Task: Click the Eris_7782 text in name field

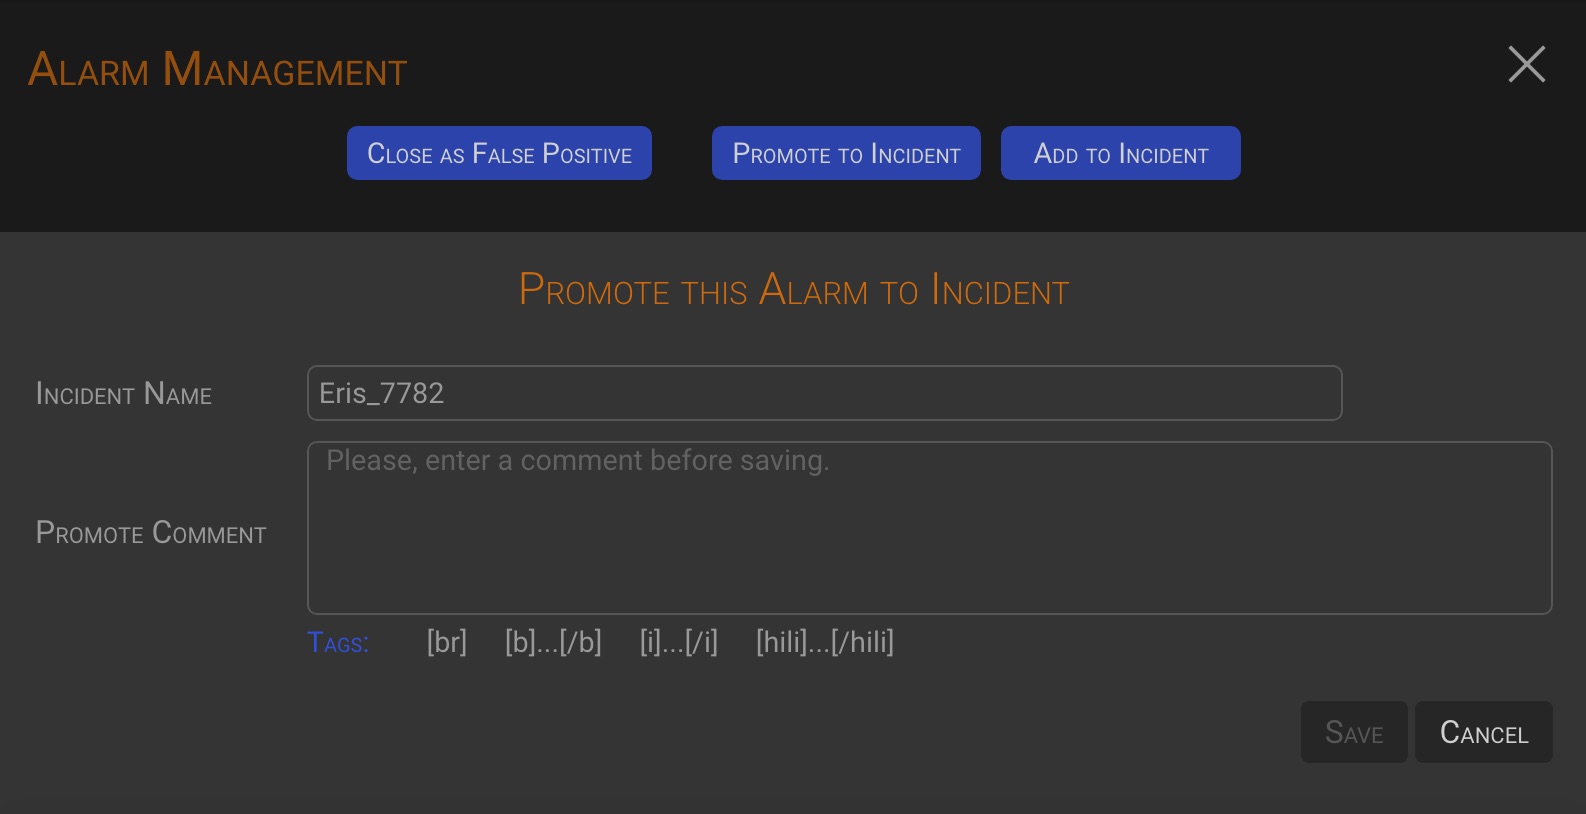Action: pos(381,393)
